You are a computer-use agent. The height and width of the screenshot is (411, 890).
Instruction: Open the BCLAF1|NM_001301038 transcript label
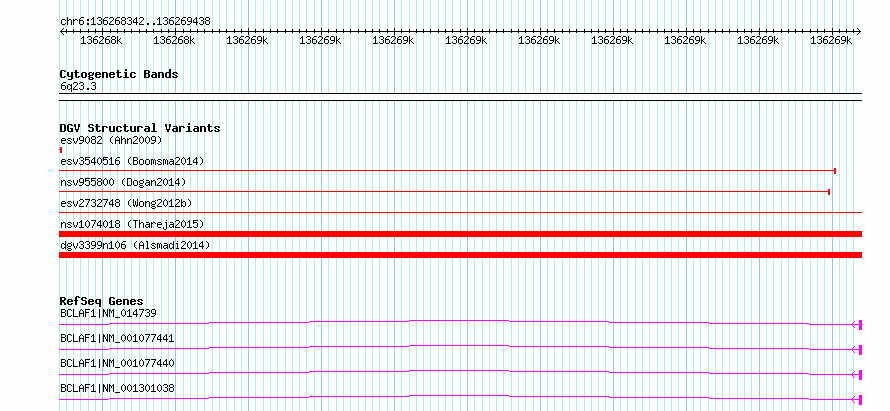click(x=117, y=388)
